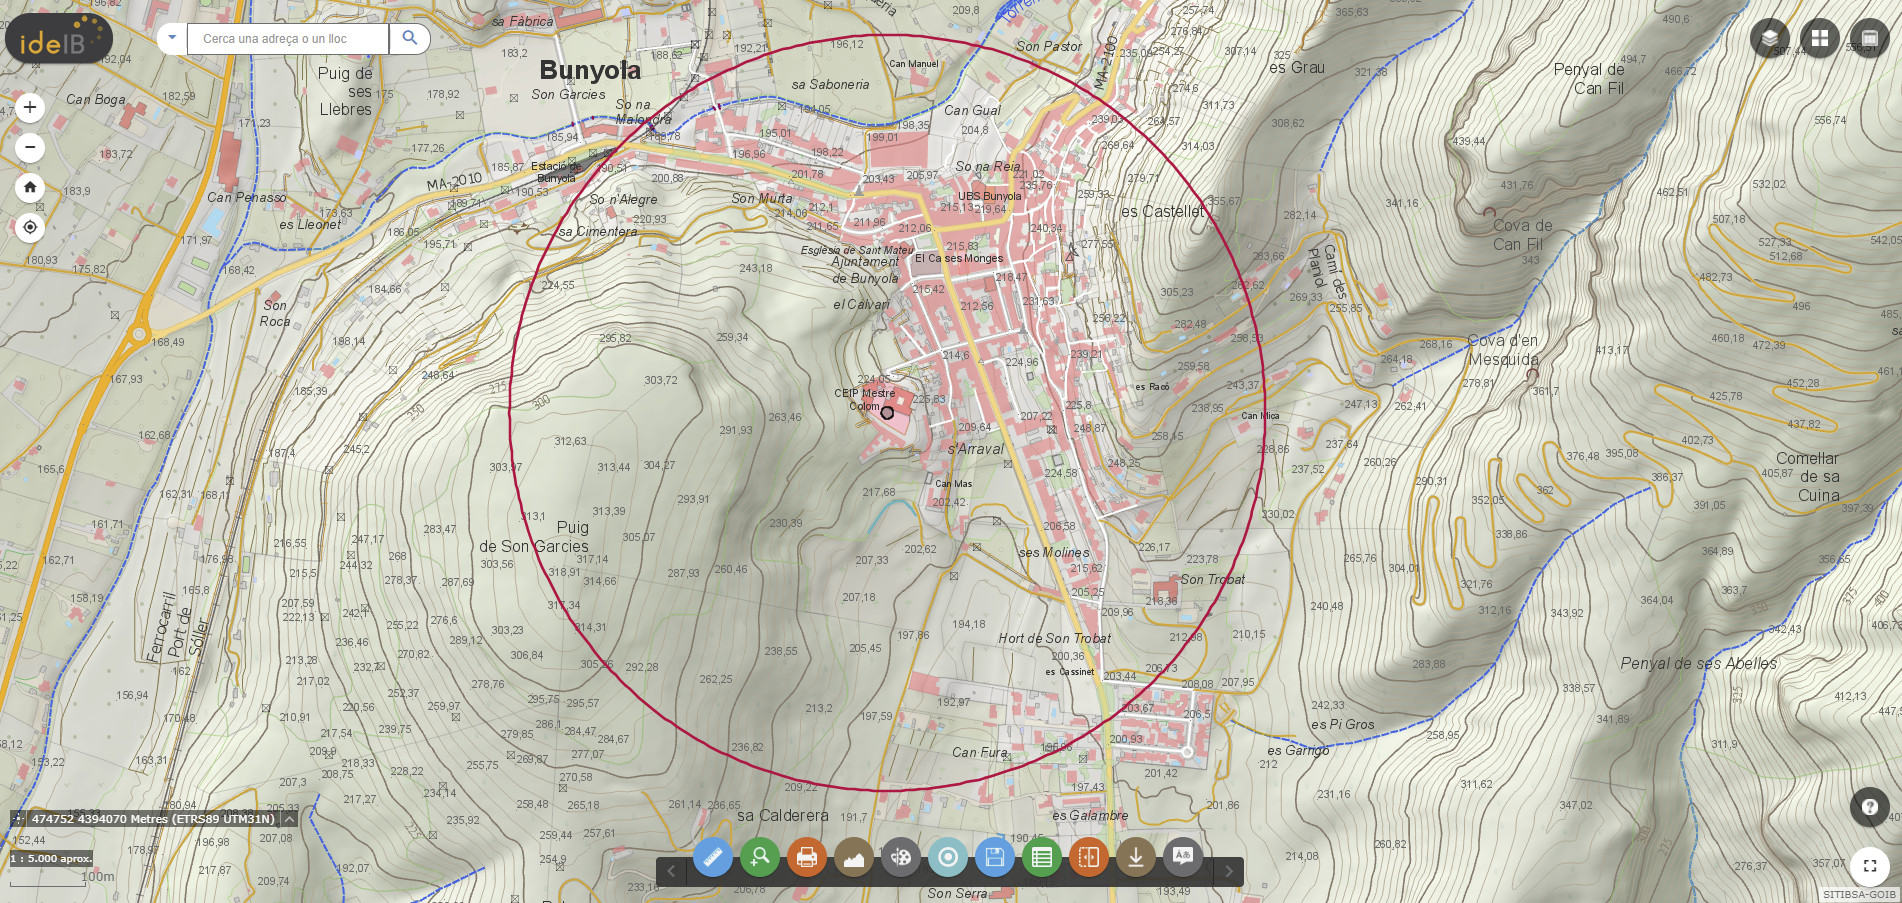The image size is (1902, 903).
Task: Return to the default home extent
Action: pos(30,187)
